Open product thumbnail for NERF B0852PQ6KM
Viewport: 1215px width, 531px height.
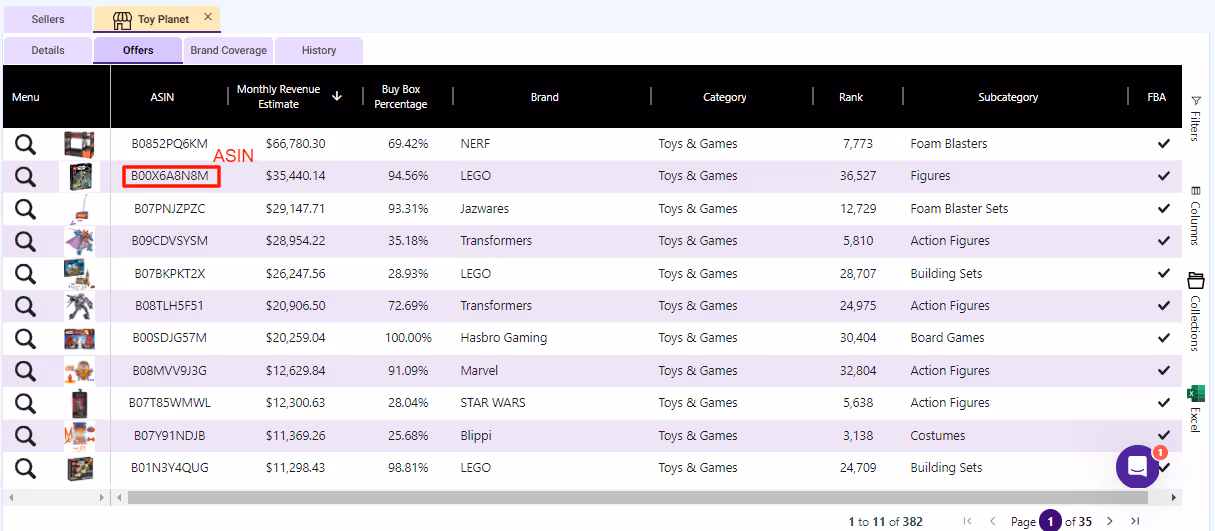pyautogui.click(x=79, y=144)
